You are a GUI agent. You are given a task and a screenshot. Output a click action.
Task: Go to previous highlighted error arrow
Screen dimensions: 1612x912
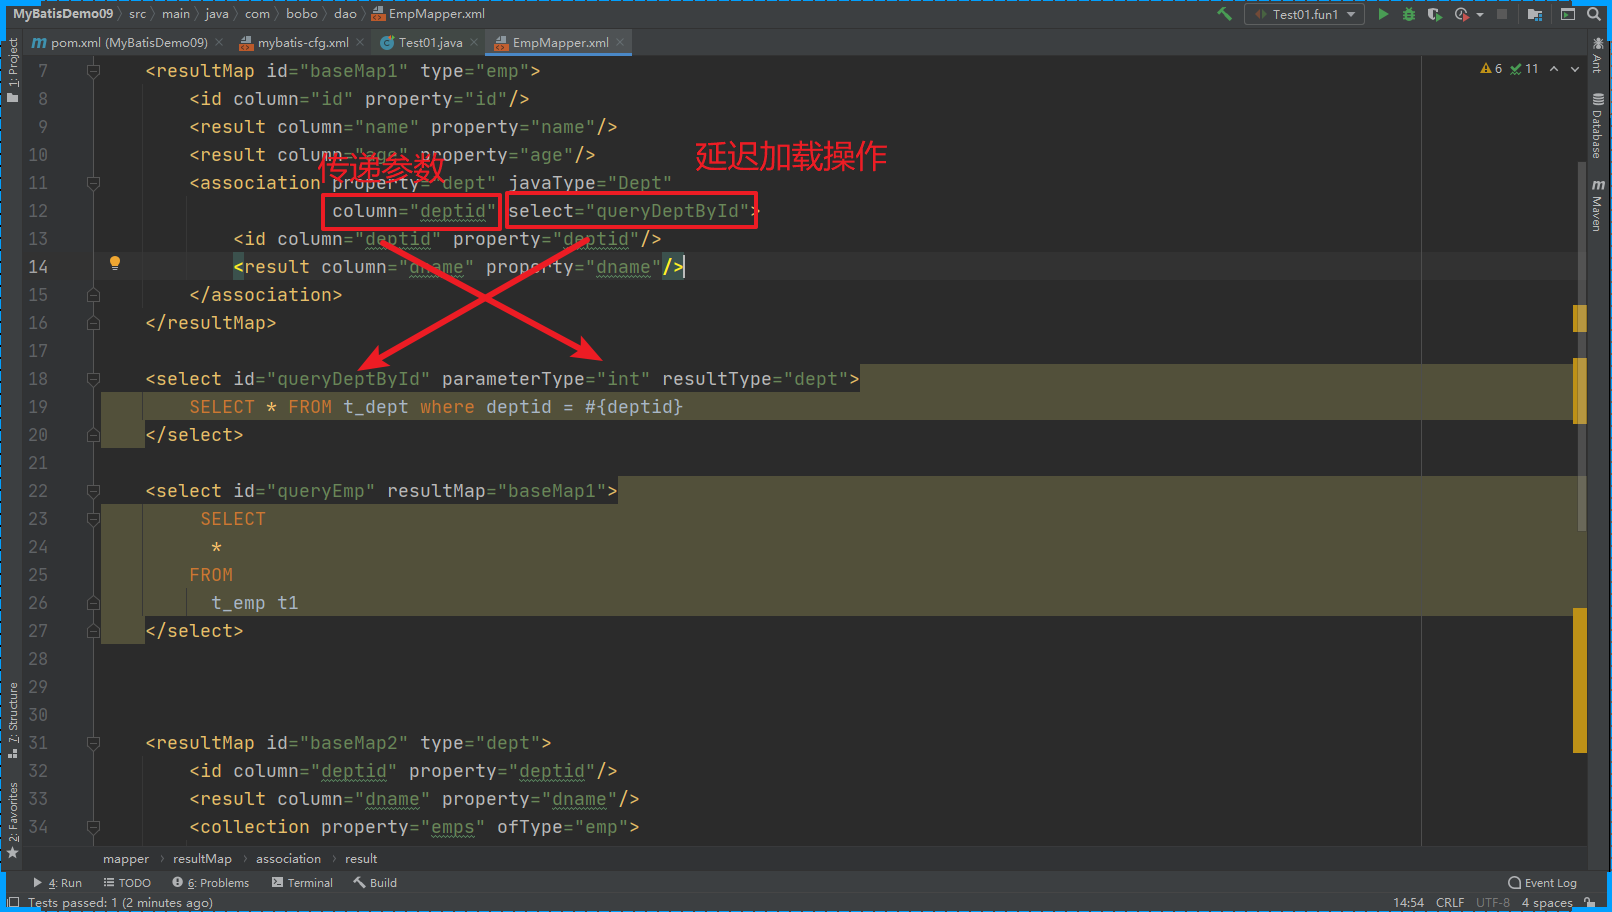coord(1554,69)
